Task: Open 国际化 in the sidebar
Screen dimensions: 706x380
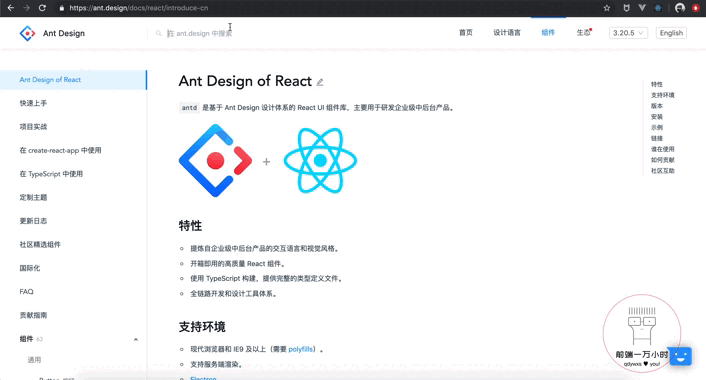Action: pyautogui.click(x=30, y=268)
